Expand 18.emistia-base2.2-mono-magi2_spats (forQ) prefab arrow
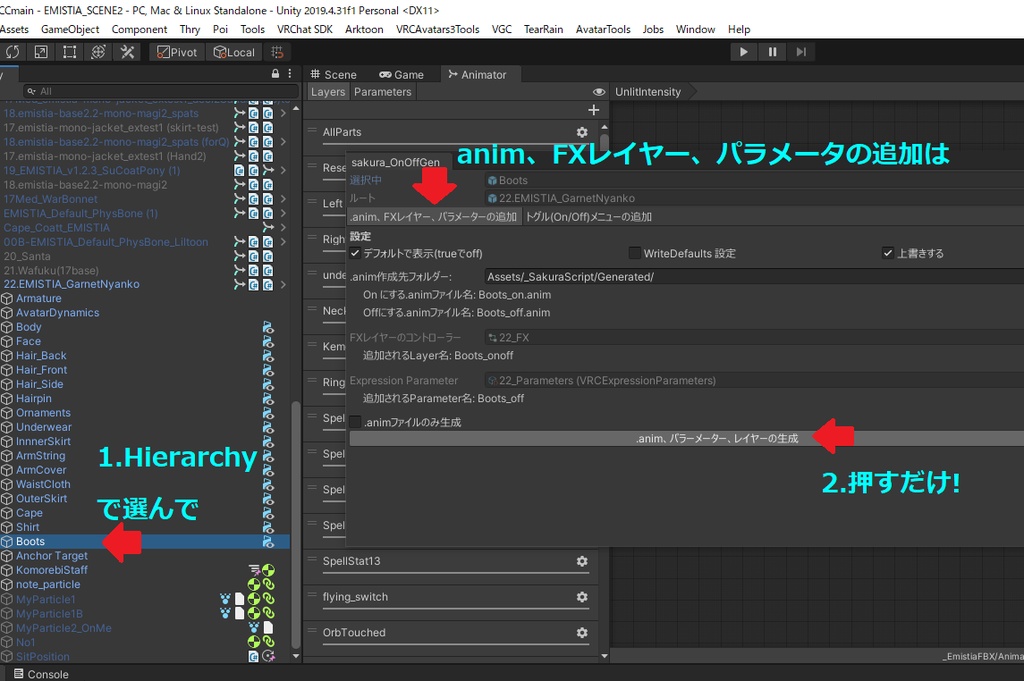Viewport: 1024px width, 681px height. click(x=283, y=142)
